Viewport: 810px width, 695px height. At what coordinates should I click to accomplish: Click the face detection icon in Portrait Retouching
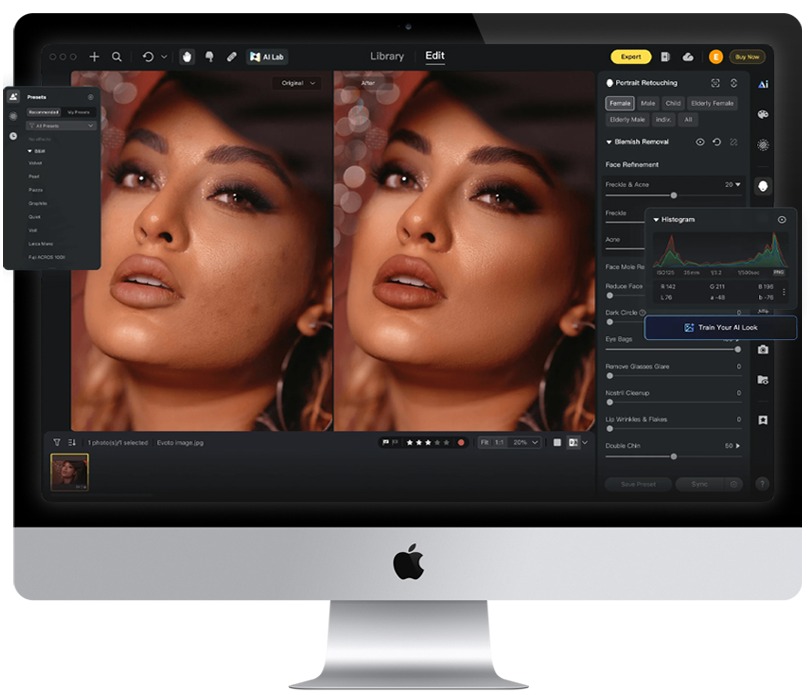coord(715,83)
